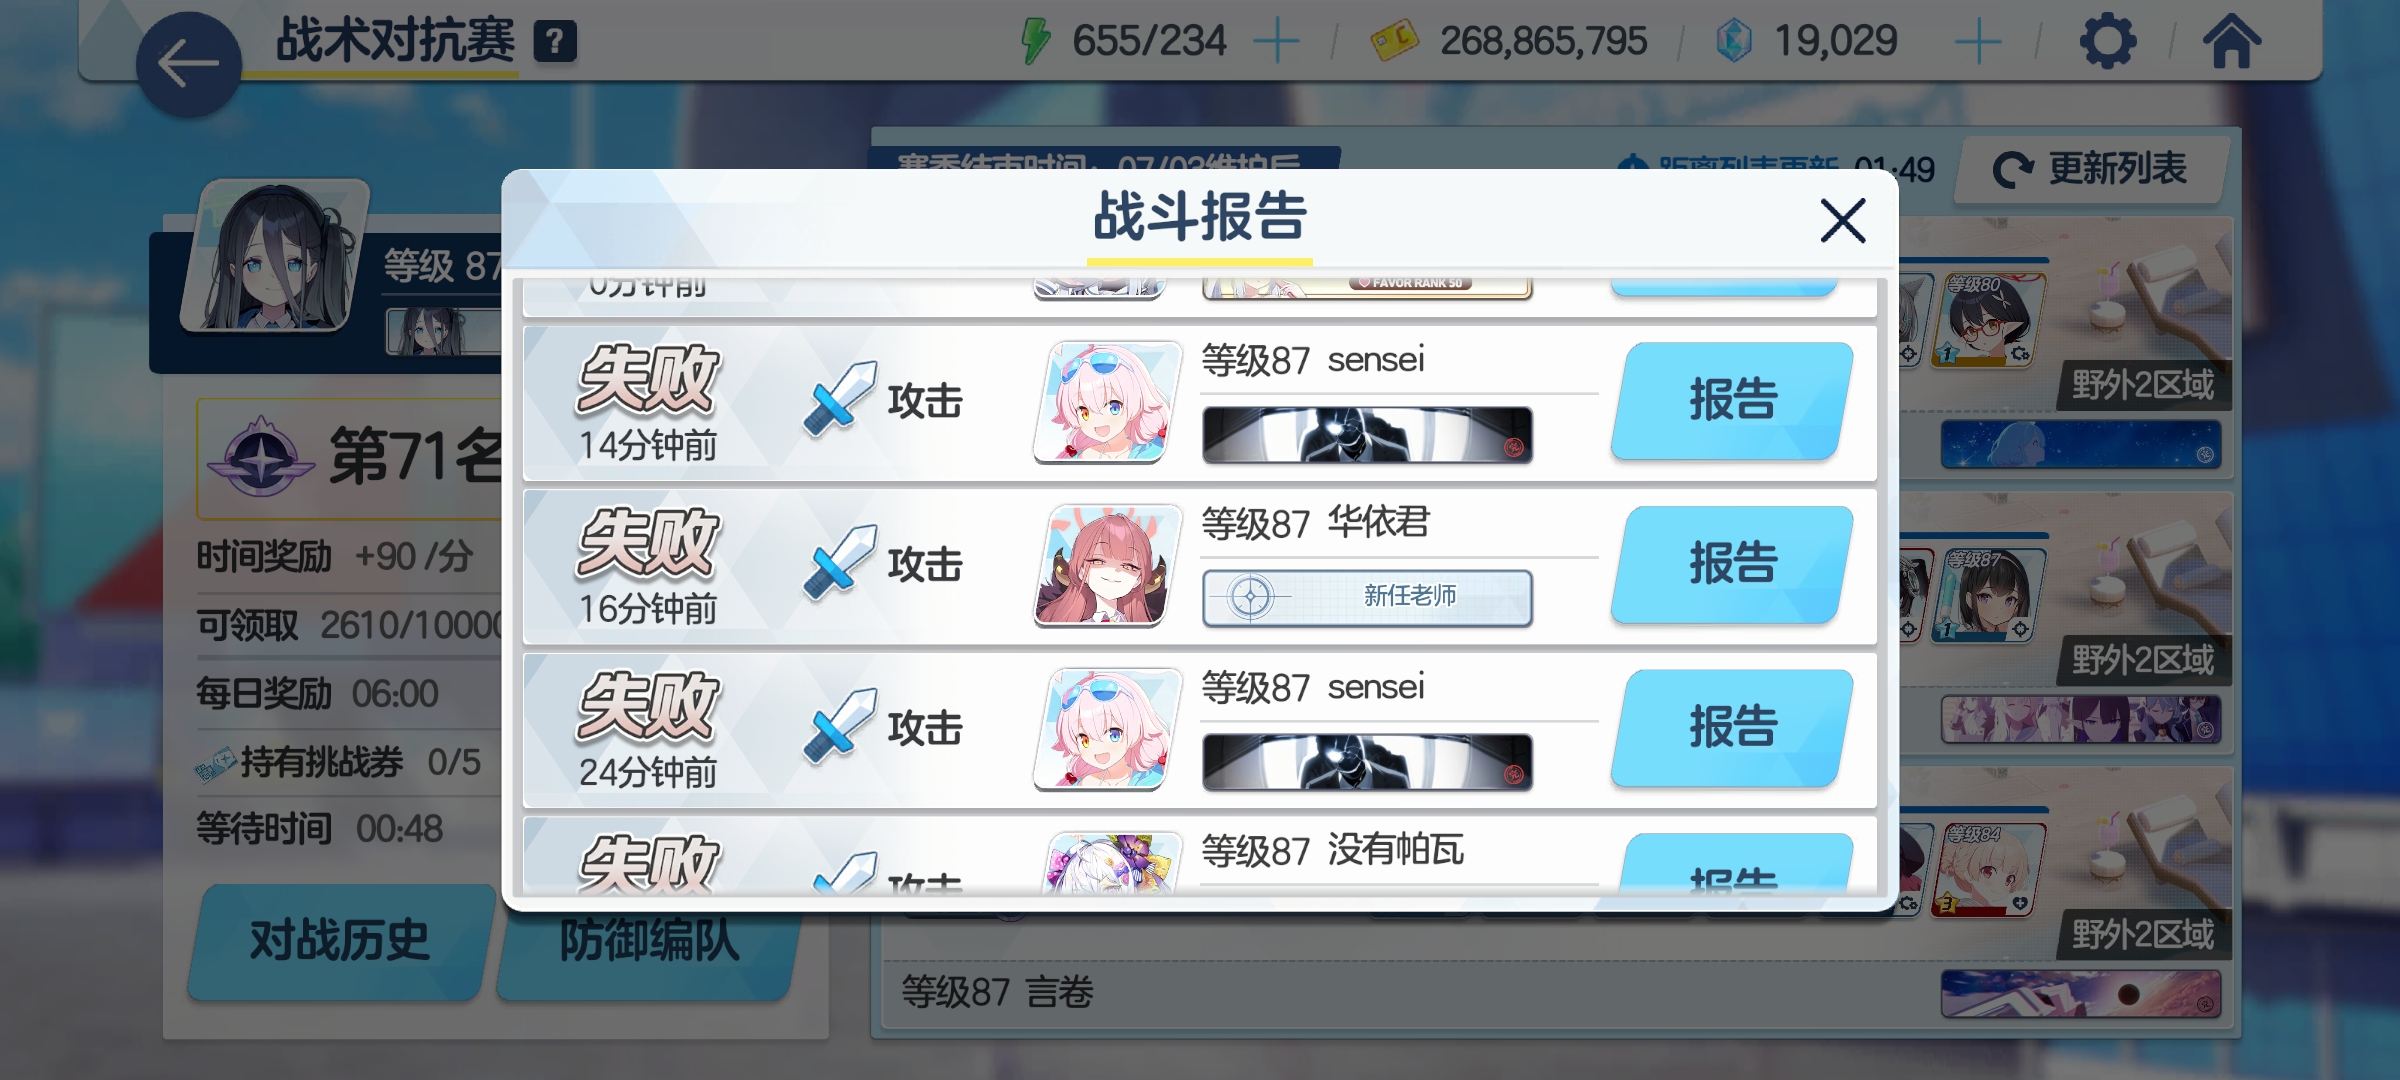Viewport: 2400px width, 1080px height.
Task: Go back with the arrow button
Action: pyautogui.click(x=188, y=65)
